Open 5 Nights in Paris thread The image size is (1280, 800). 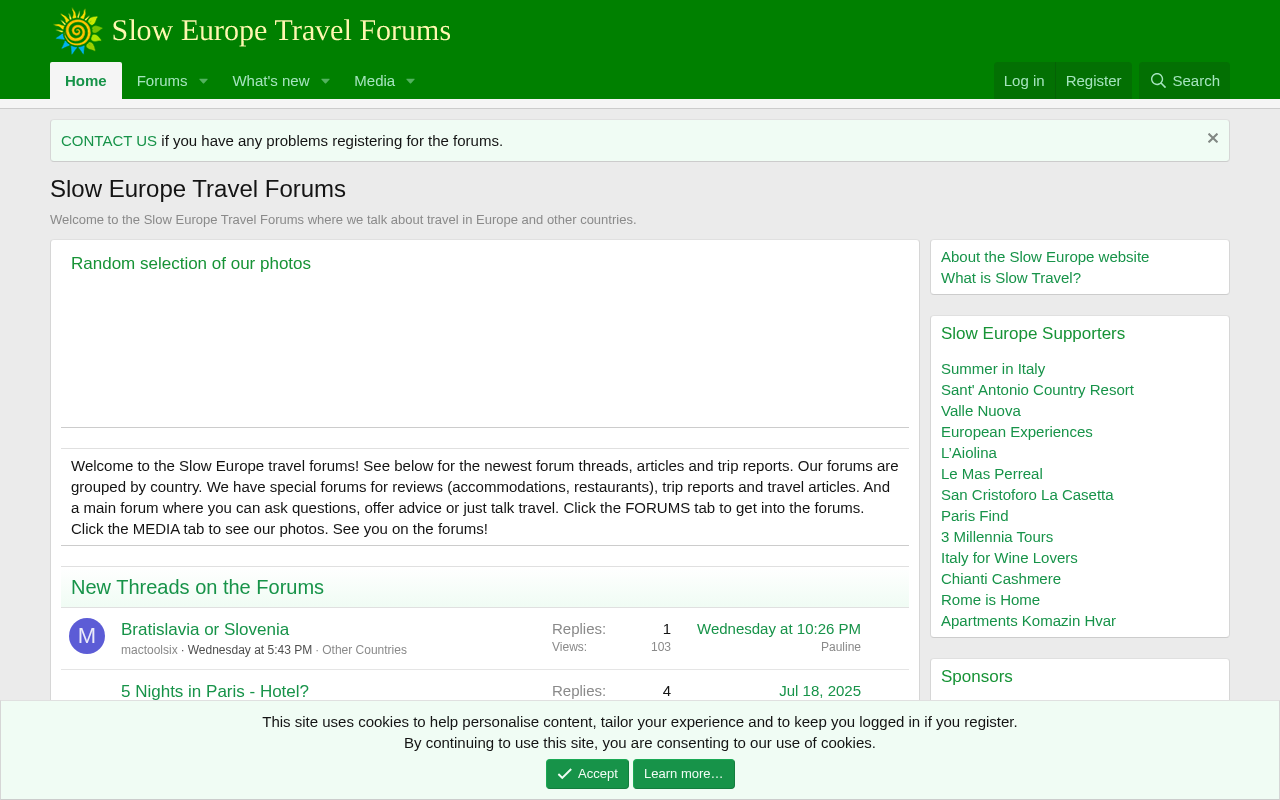tap(215, 692)
